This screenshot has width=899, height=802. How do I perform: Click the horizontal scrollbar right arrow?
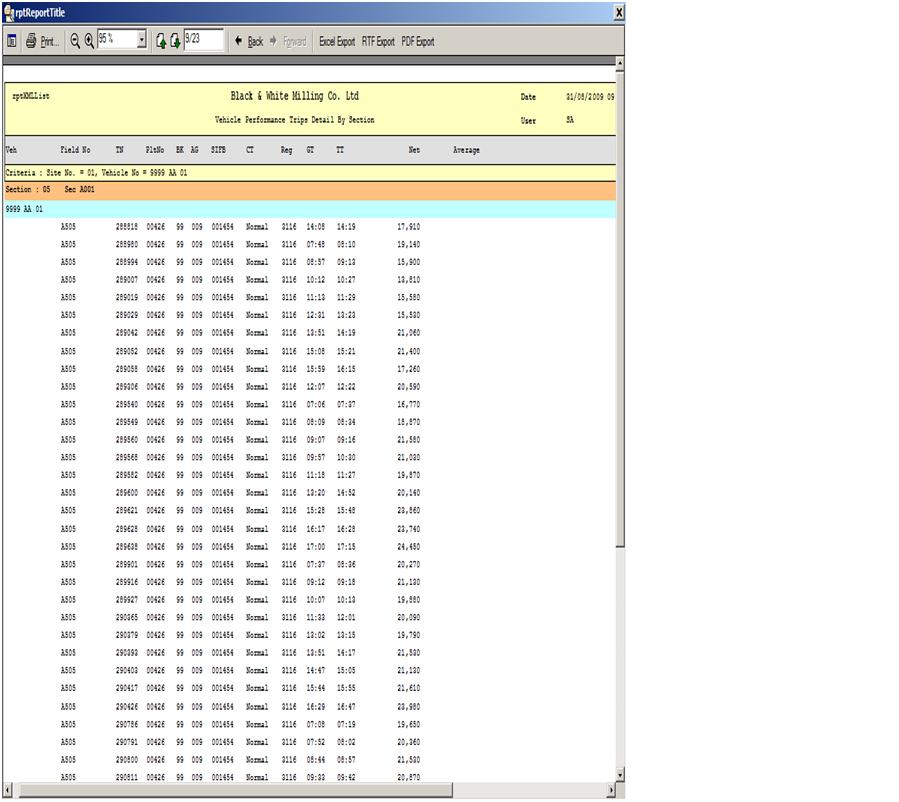tap(611, 791)
